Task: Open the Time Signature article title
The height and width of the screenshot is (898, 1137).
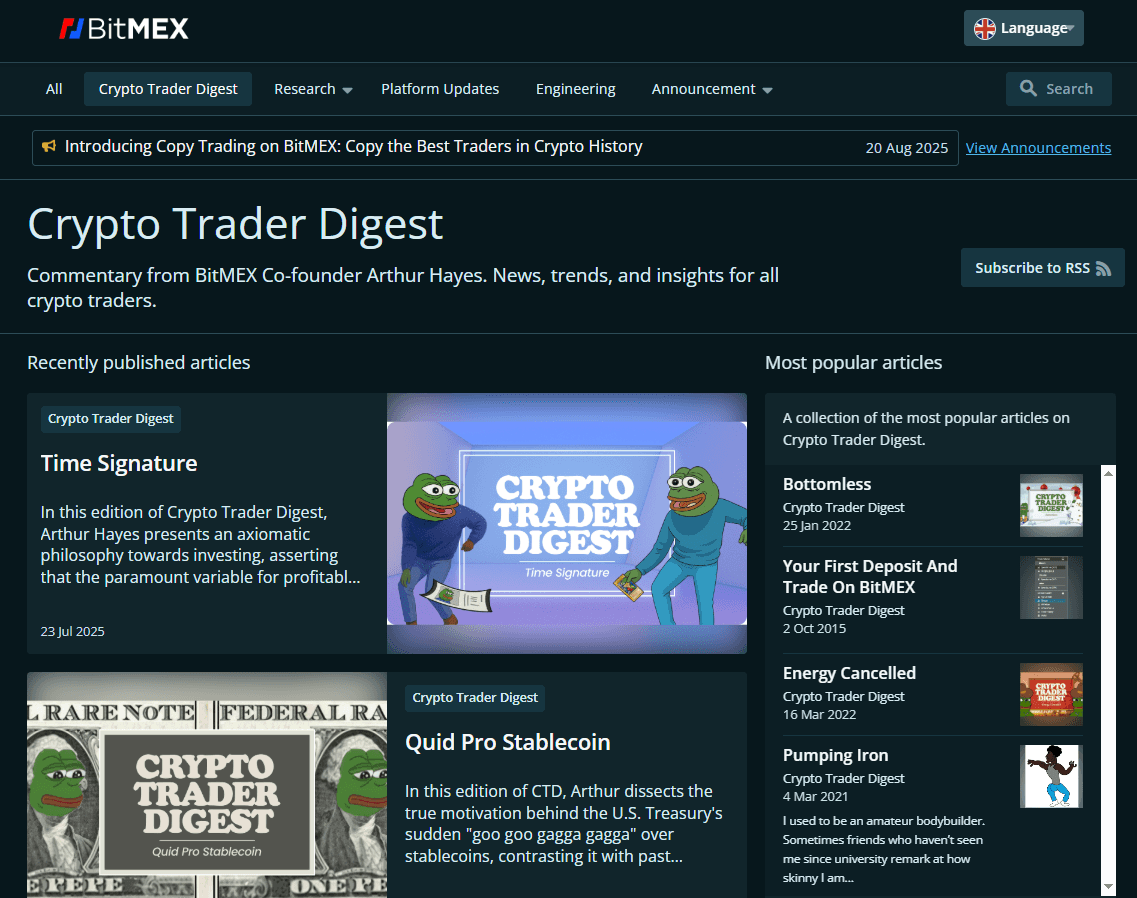Action: 119,464
